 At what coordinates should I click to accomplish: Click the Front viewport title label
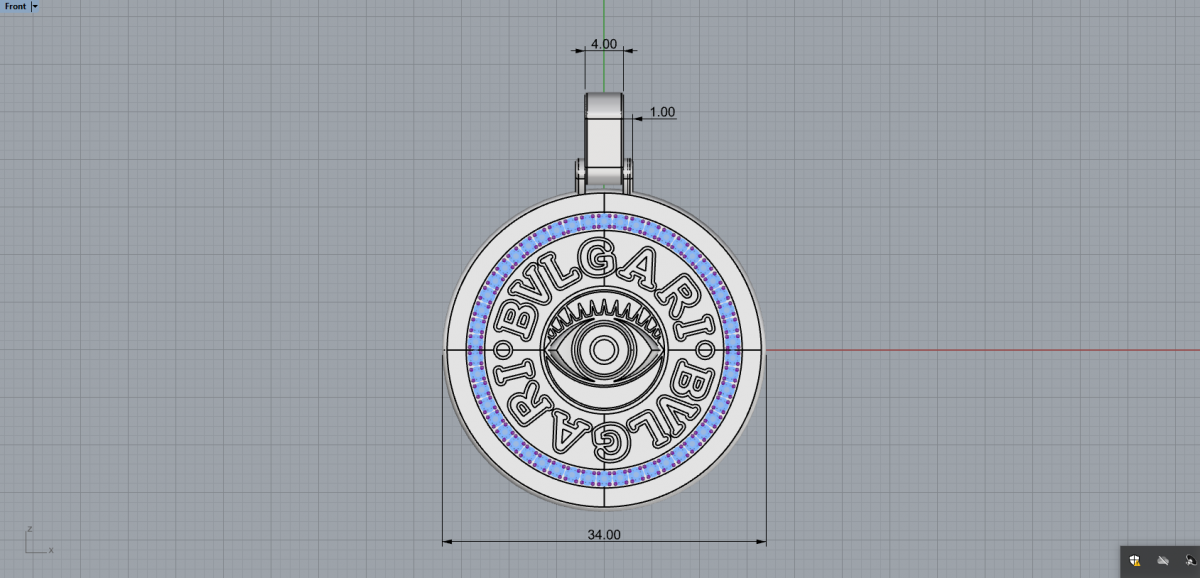(15, 6)
